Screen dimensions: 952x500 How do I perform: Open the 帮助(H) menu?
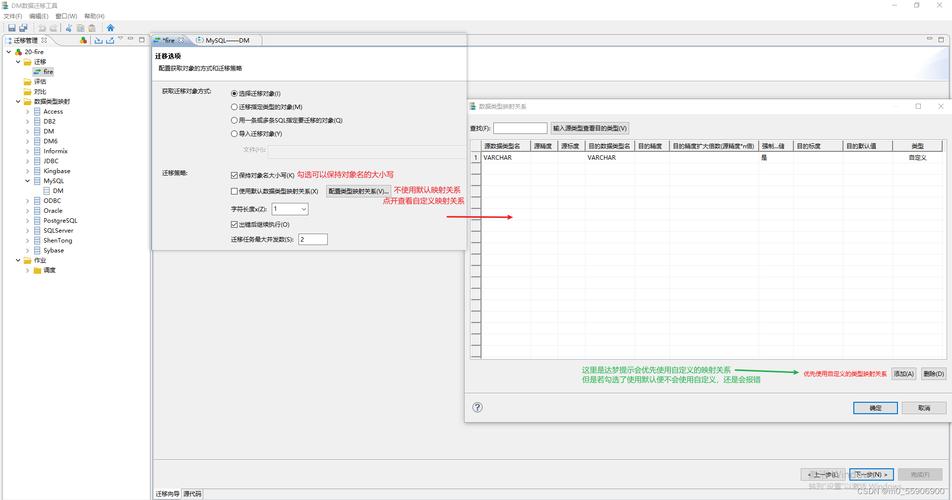[x=94, y=16]
